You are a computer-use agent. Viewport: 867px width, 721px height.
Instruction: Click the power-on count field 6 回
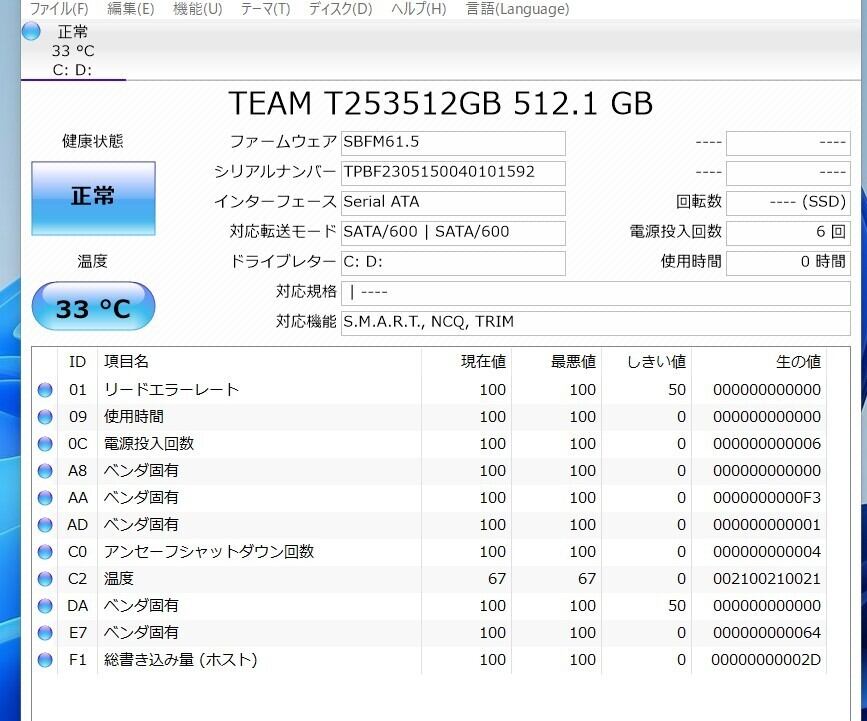pos(788,233)
